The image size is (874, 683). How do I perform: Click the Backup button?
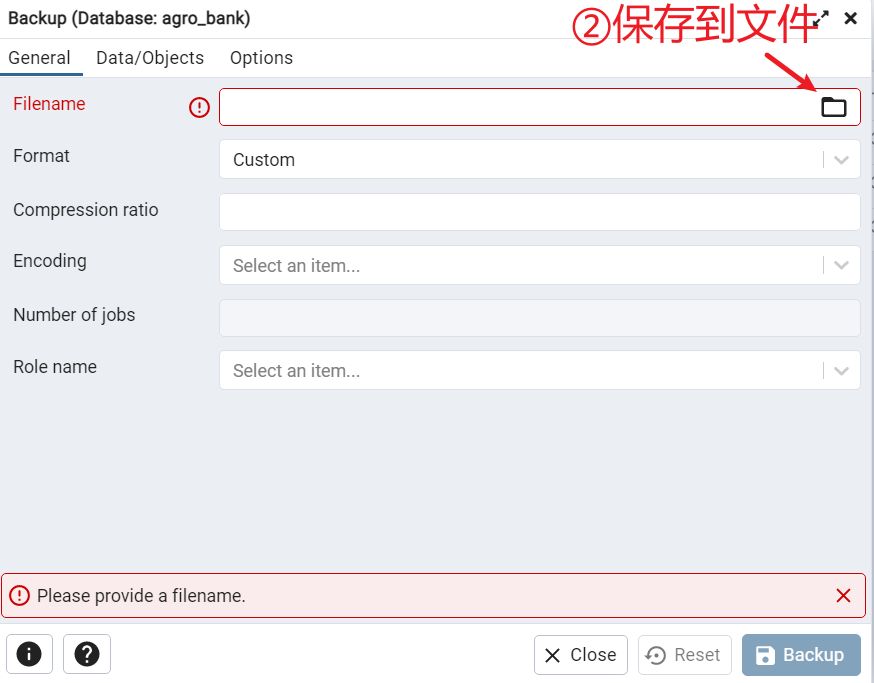[801, 655]
